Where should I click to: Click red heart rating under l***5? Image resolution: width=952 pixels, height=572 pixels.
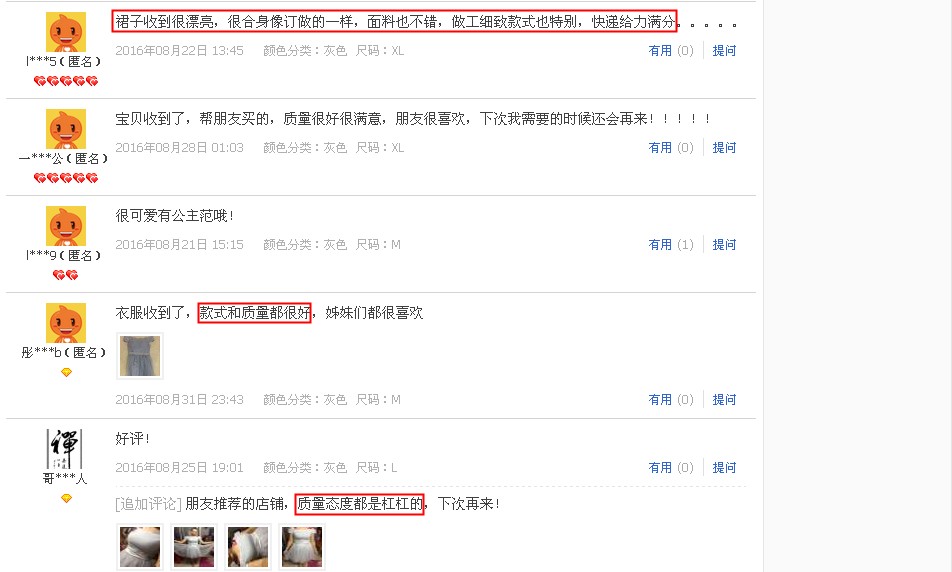66,81
